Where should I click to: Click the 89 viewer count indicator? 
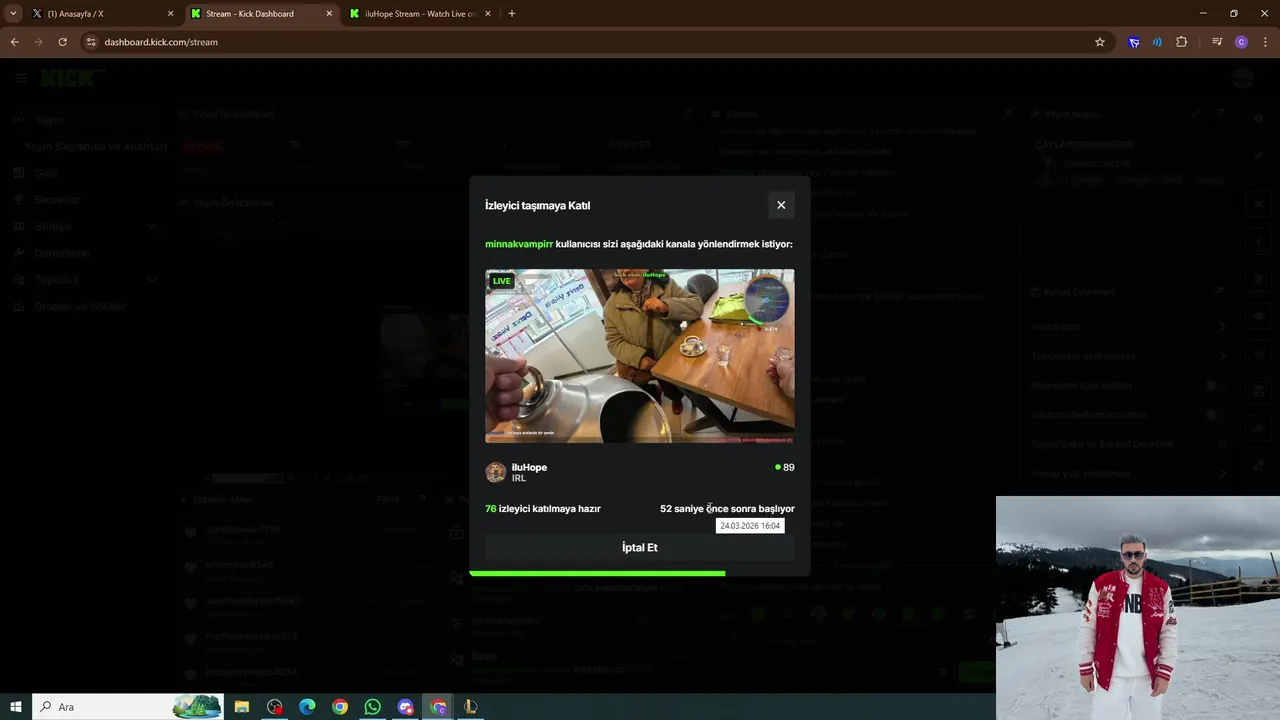[x=785, y=467]
